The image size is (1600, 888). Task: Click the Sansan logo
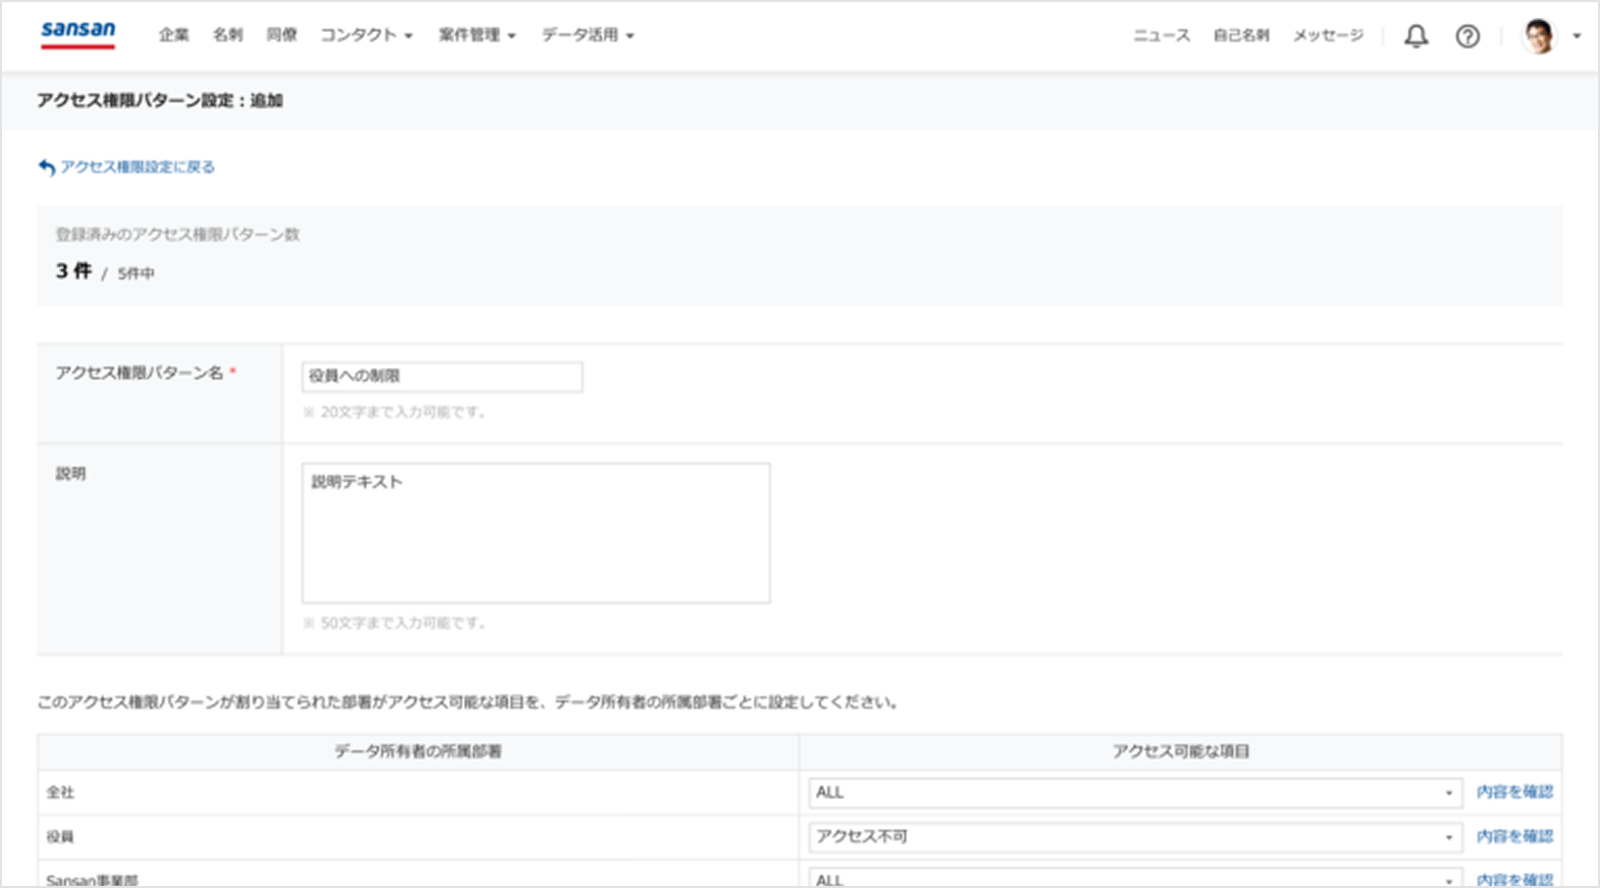78,33
